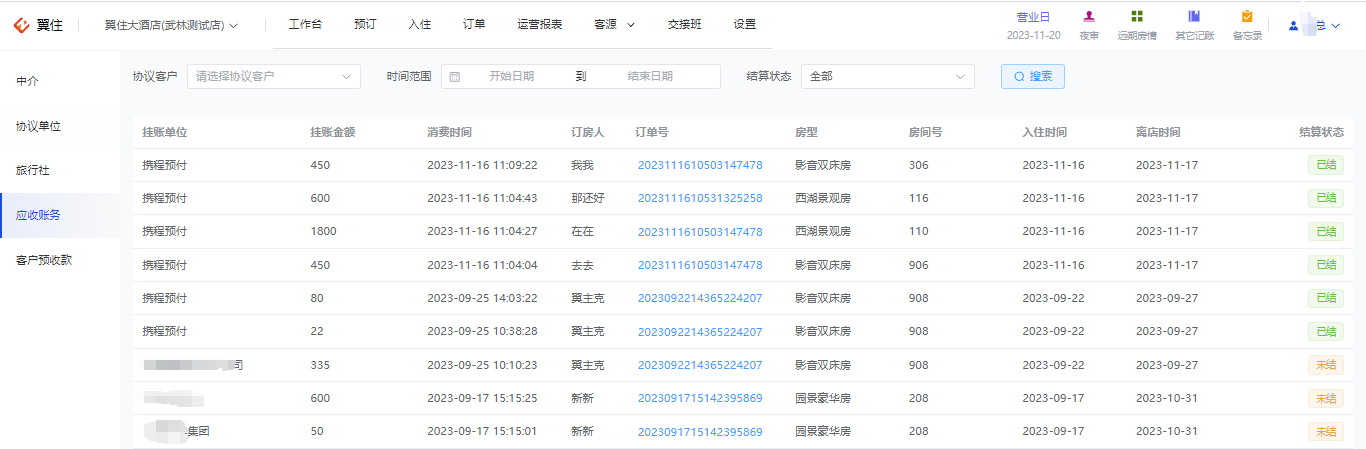Image resolution: width=1366 pixels, height=449 pixels.
Task: Click consumption time 2023-11-16 11:09:22
Action: click(x=482, y=165)
